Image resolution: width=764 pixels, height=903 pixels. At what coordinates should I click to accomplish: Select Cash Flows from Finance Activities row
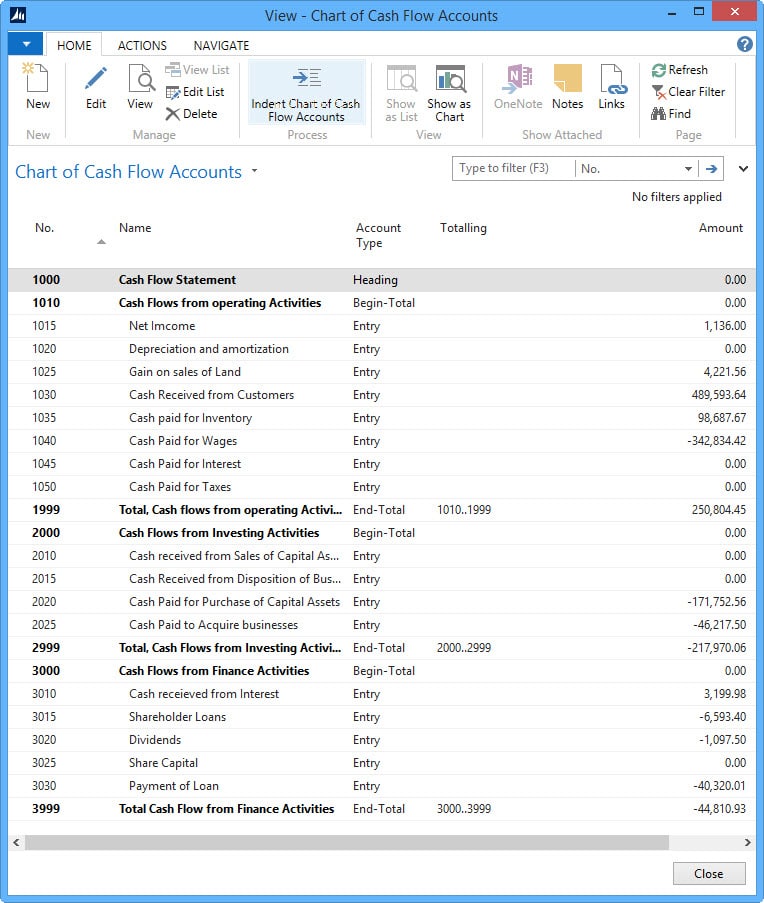382,671
